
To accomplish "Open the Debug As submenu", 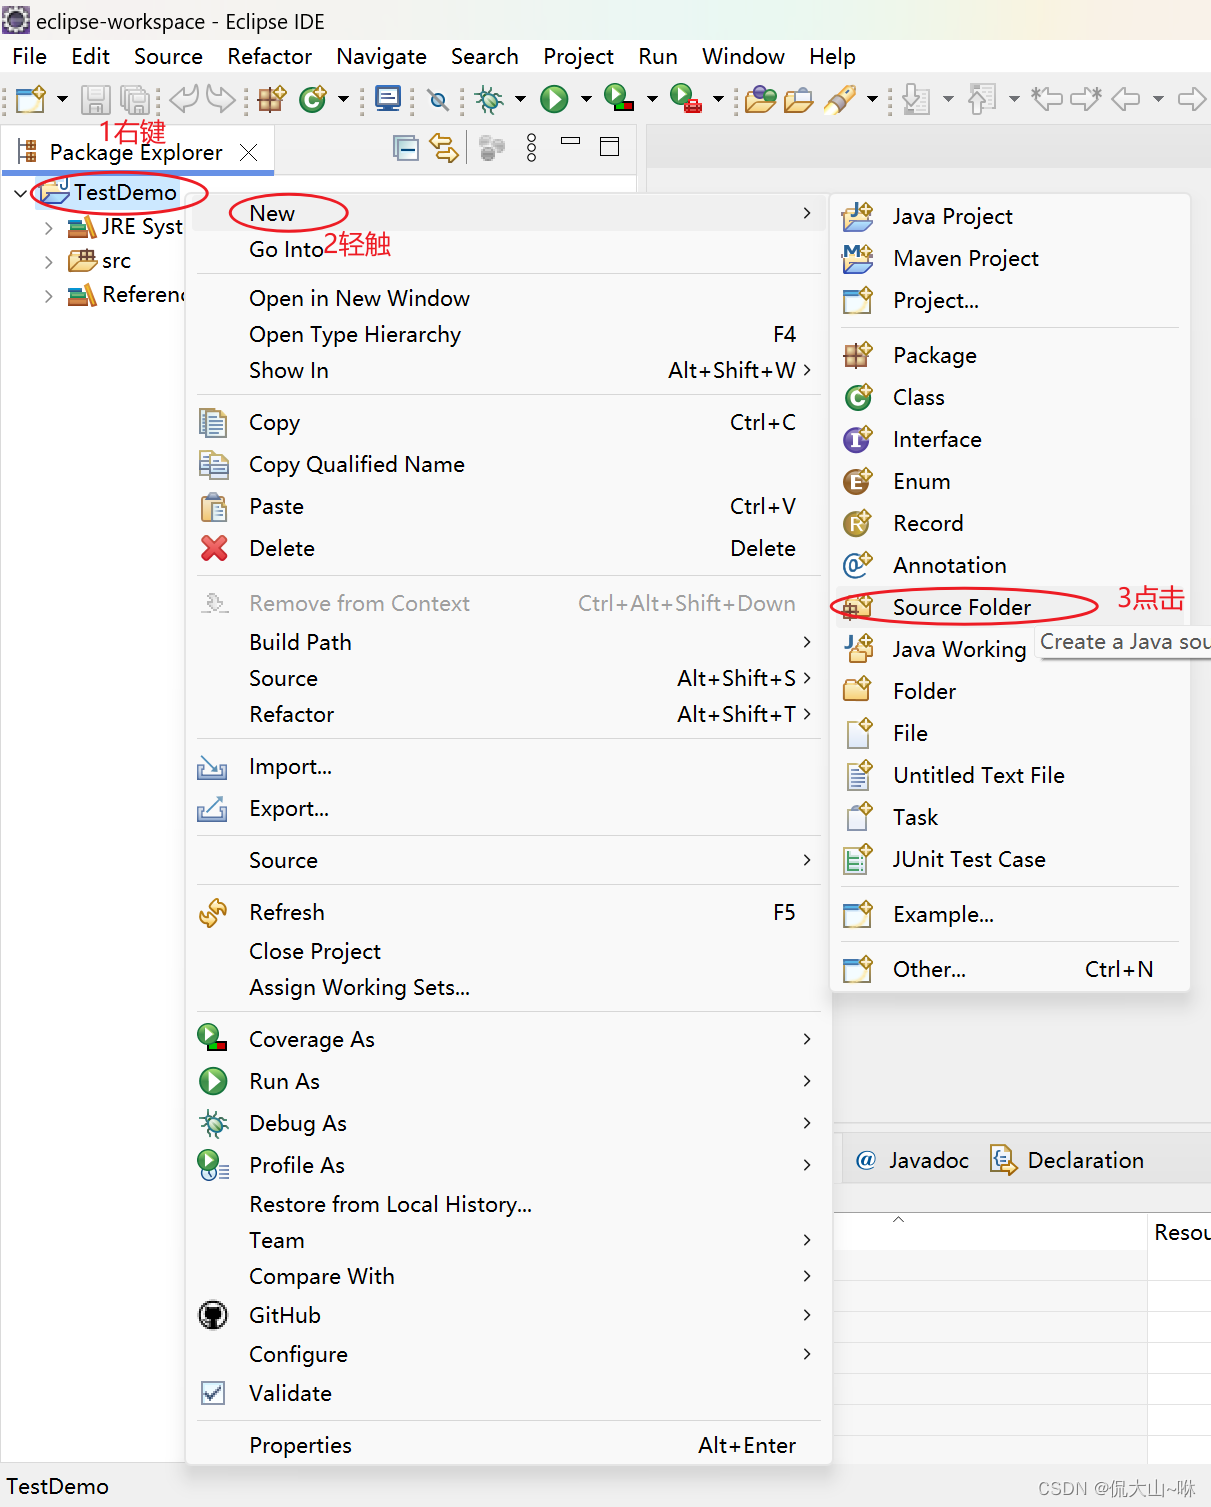I will (x=508, y=1123).
